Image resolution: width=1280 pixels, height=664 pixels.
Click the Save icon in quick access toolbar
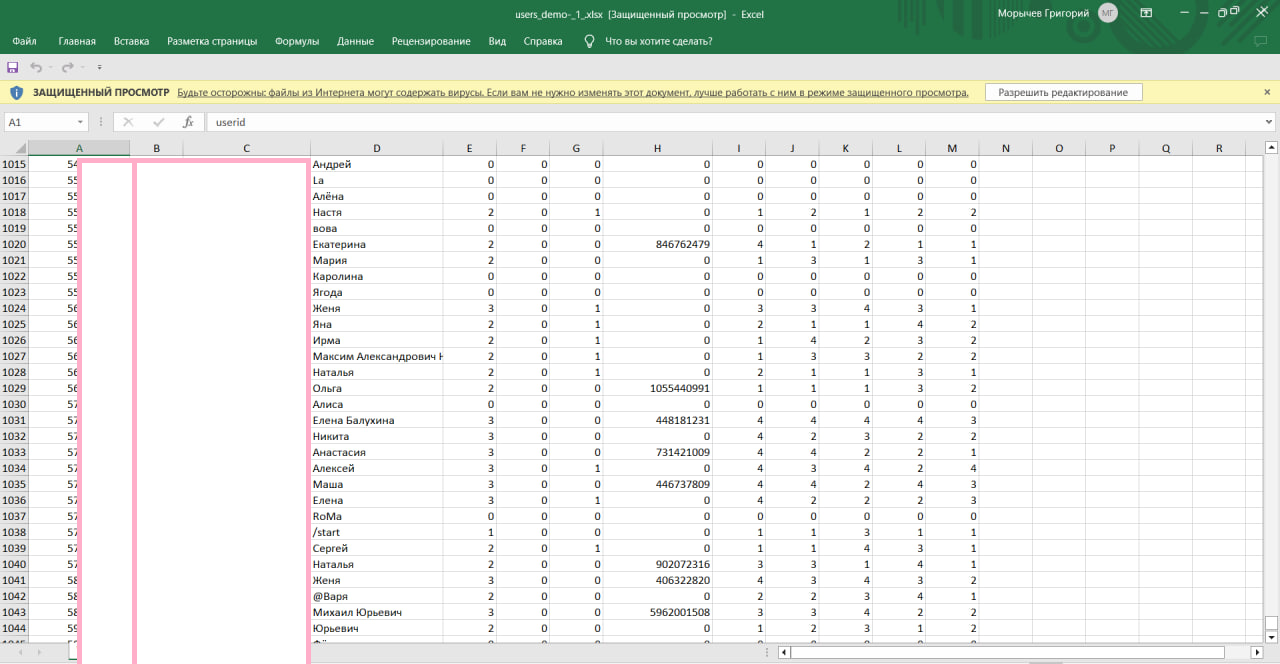pos(13,67)
